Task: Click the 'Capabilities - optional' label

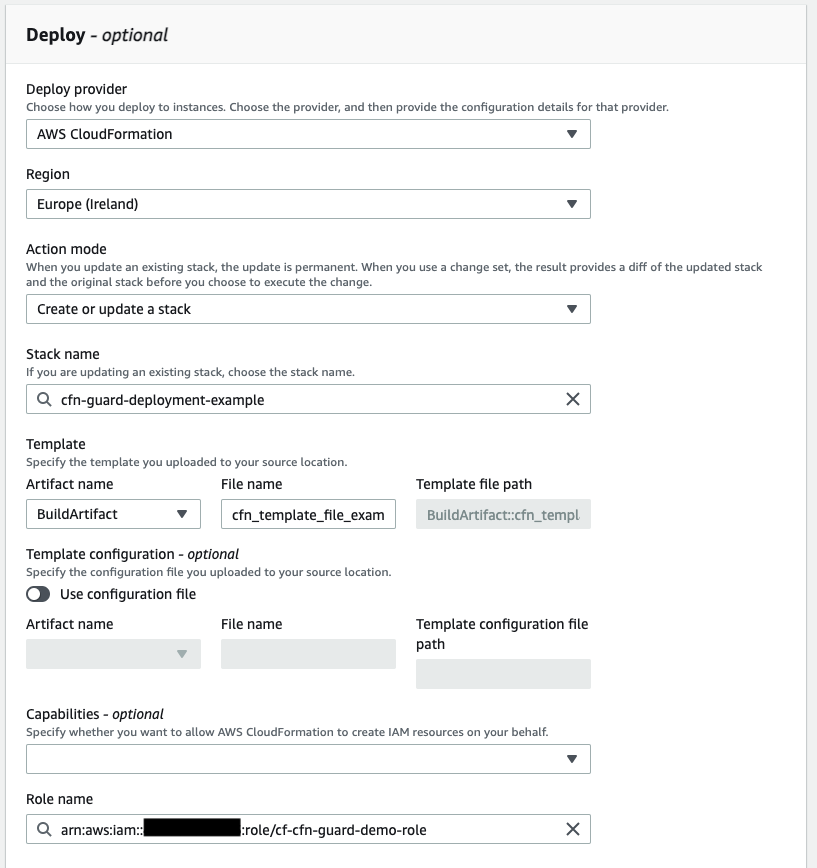Action: (x=95, y=714)
